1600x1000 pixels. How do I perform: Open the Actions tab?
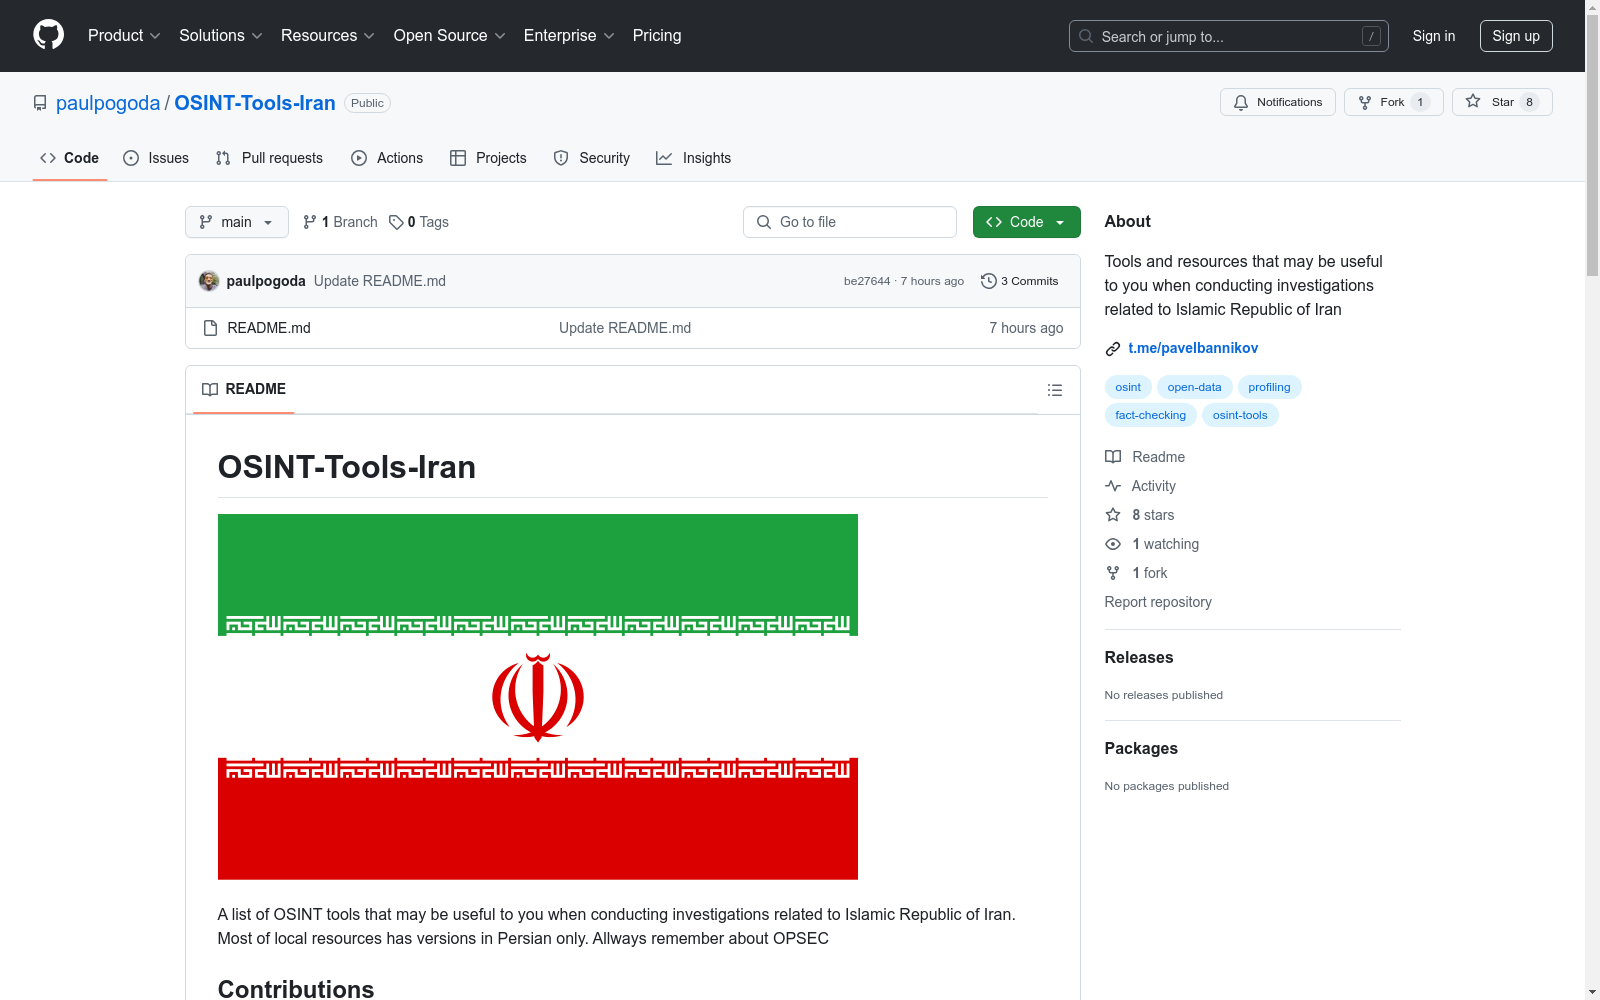(x=387, y=158)
